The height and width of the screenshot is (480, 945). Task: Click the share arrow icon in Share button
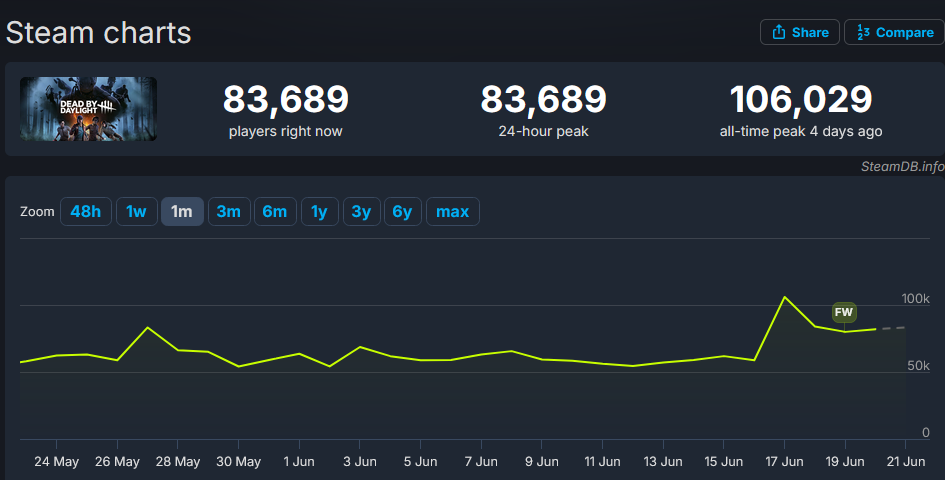(779, 33)
